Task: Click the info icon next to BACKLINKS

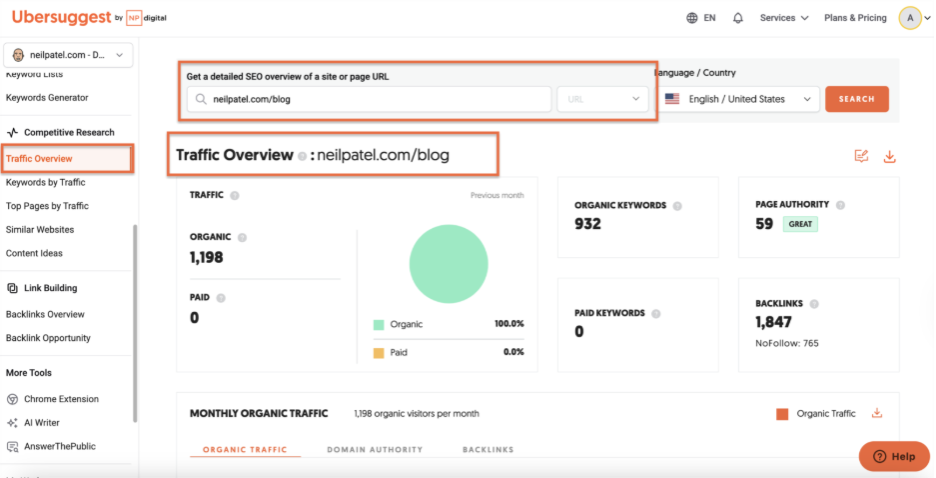Action: point(814,304)
